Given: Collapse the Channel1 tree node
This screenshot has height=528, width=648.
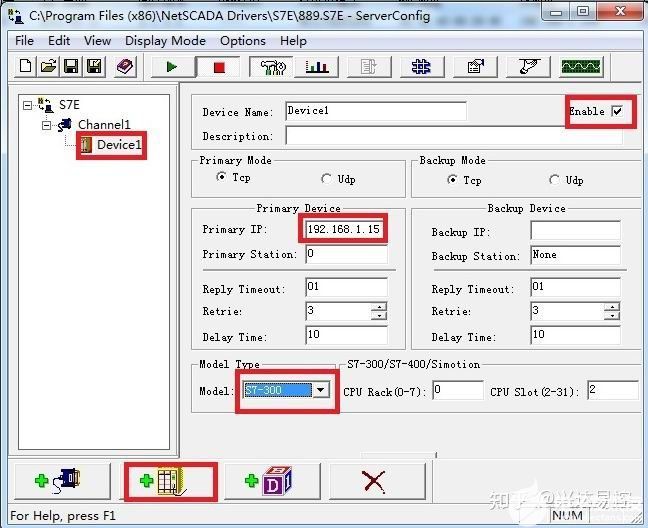Looking at the screenshot, I should point(47,125).
